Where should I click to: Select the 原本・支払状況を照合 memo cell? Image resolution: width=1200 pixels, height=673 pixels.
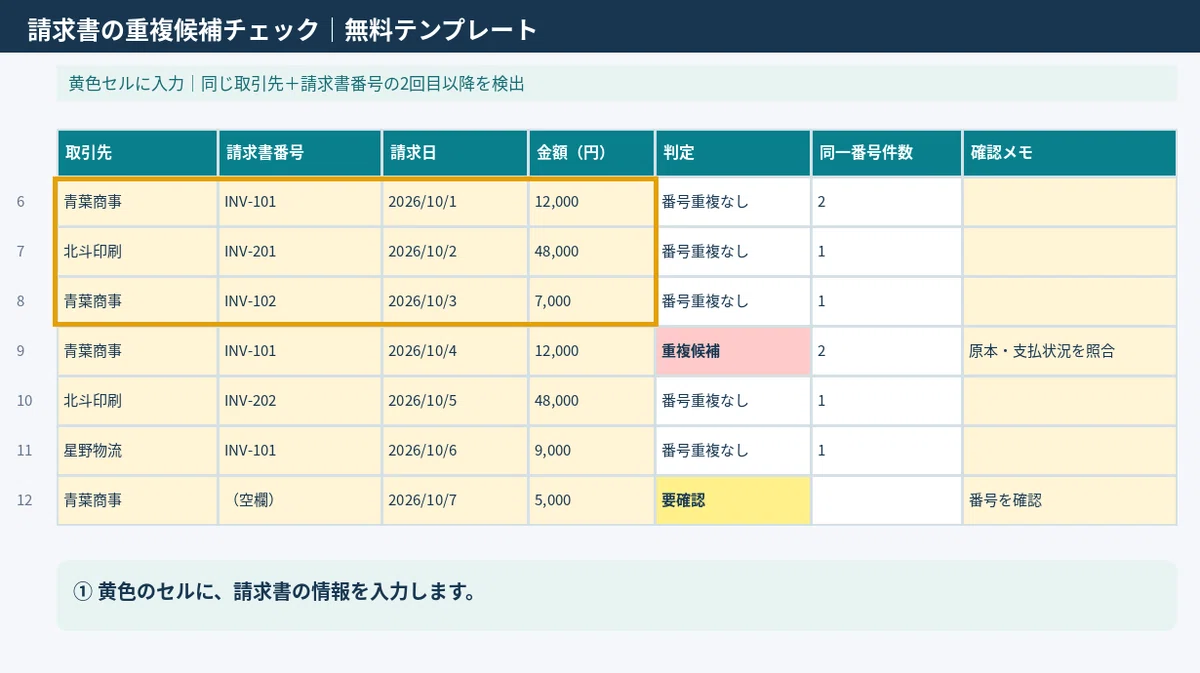coord(1069,351)
